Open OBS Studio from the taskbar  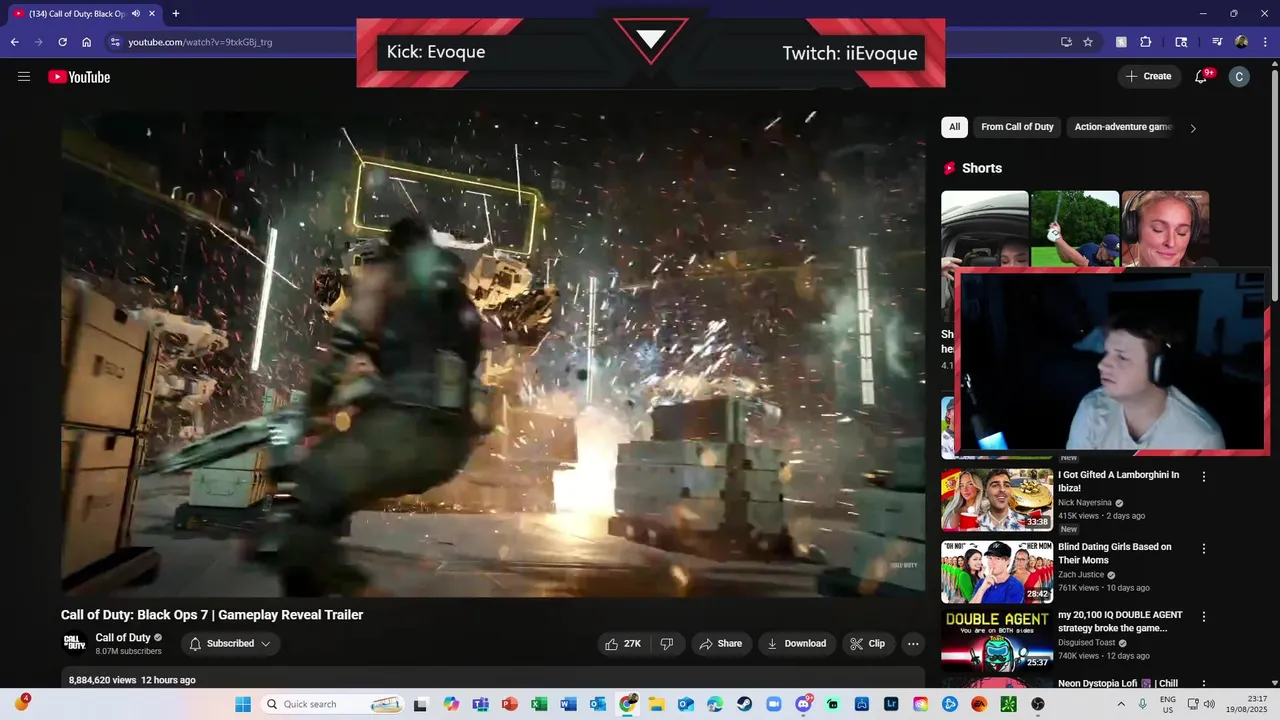tap(1038, 704)
